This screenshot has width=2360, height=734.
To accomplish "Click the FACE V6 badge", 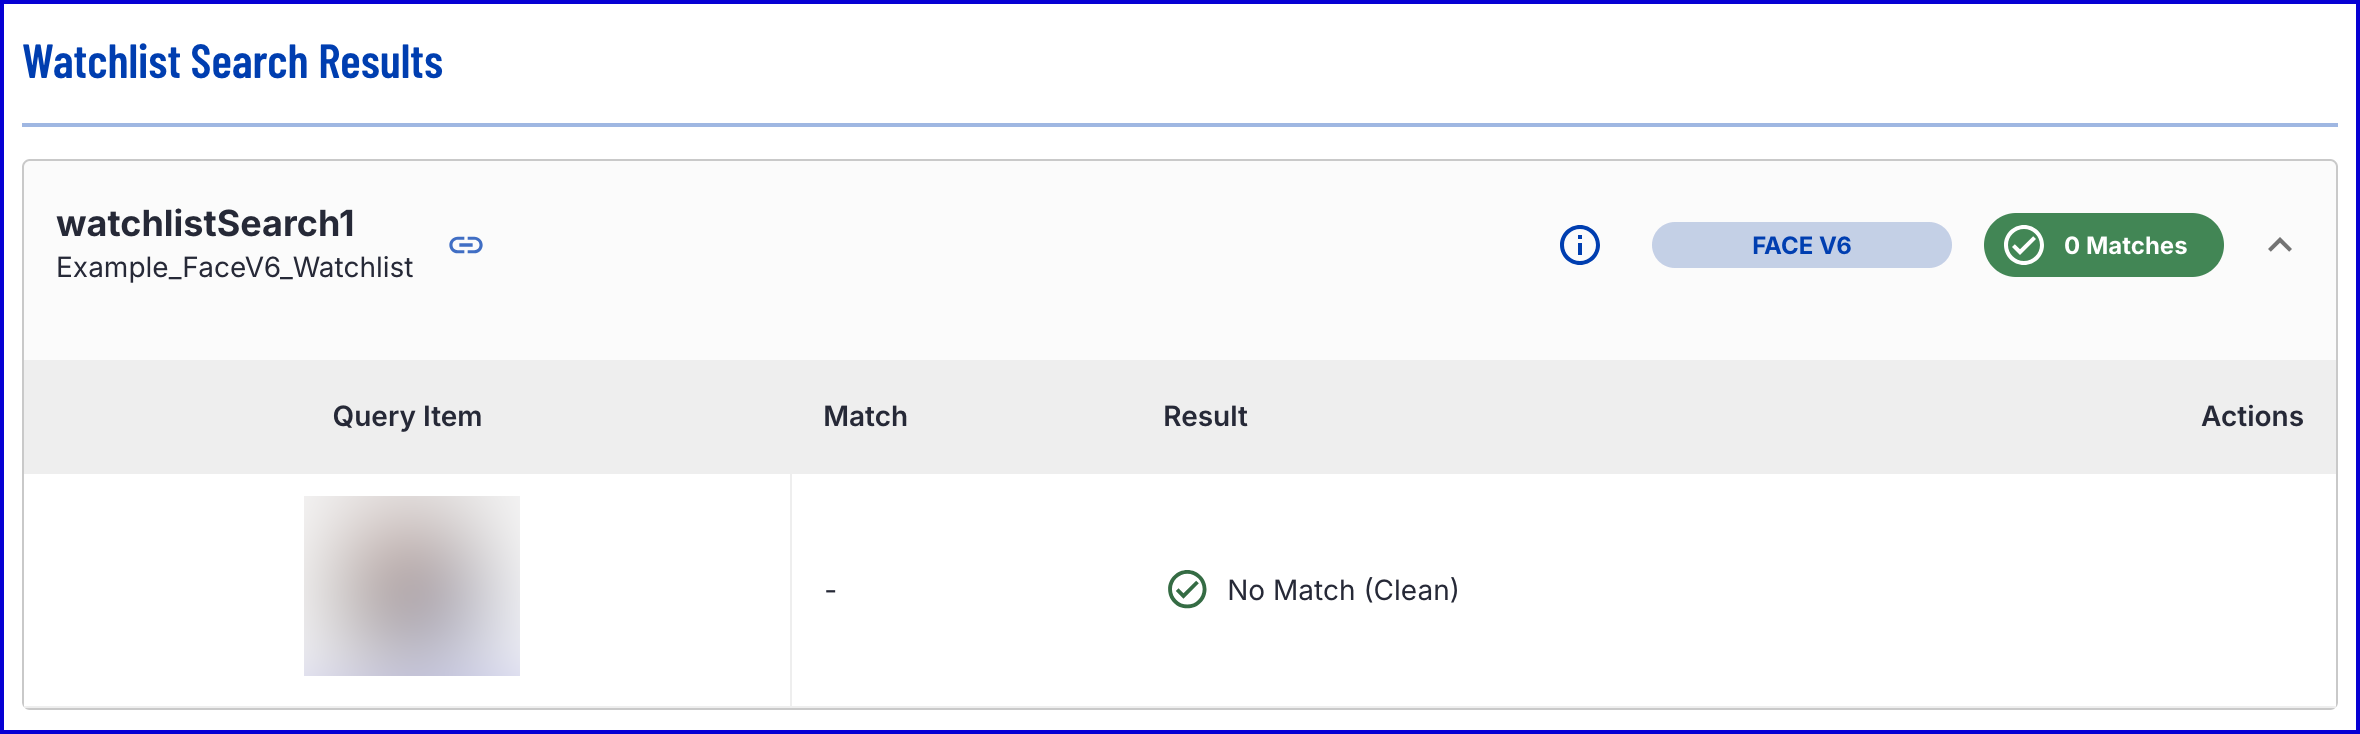I will point(1801,245).
